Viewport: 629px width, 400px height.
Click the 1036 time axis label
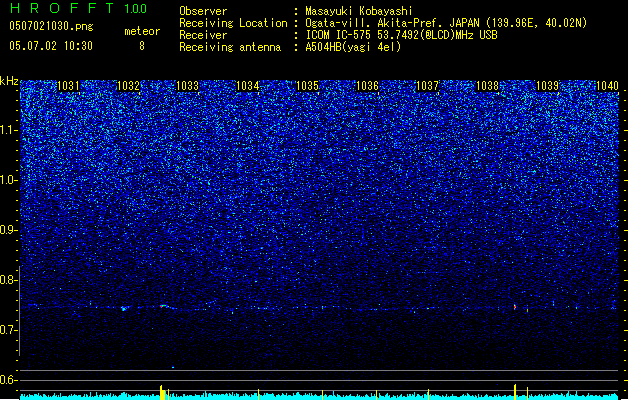(367, 86)
